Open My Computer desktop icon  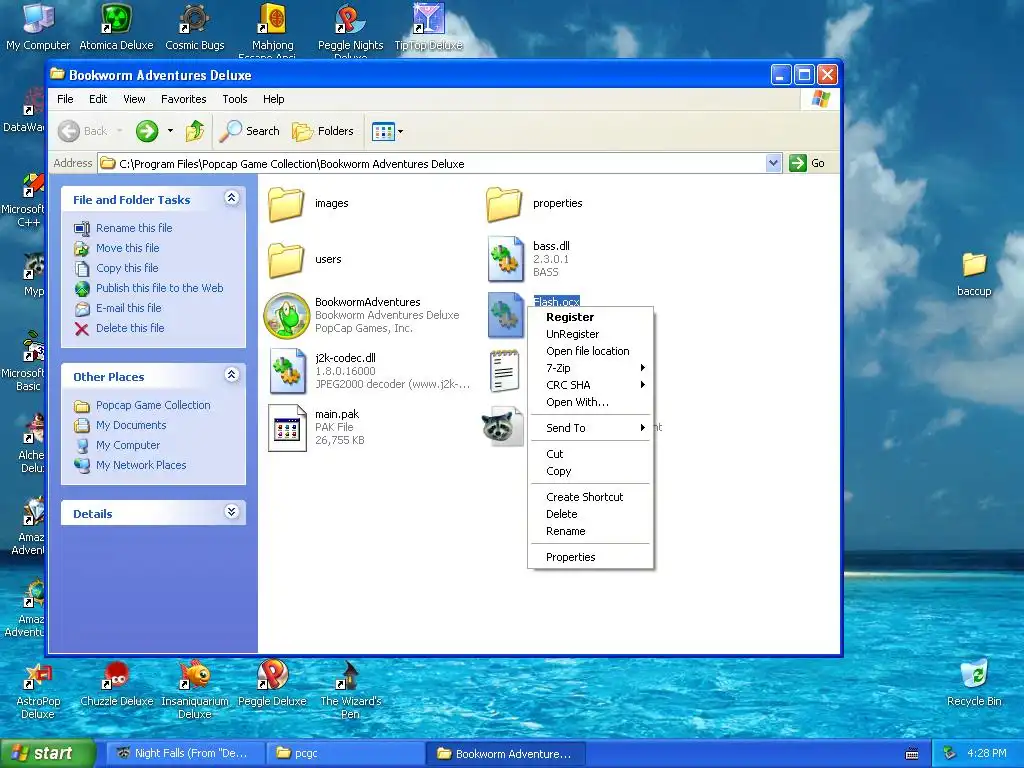pyautogui.click(x=38, y=27)
